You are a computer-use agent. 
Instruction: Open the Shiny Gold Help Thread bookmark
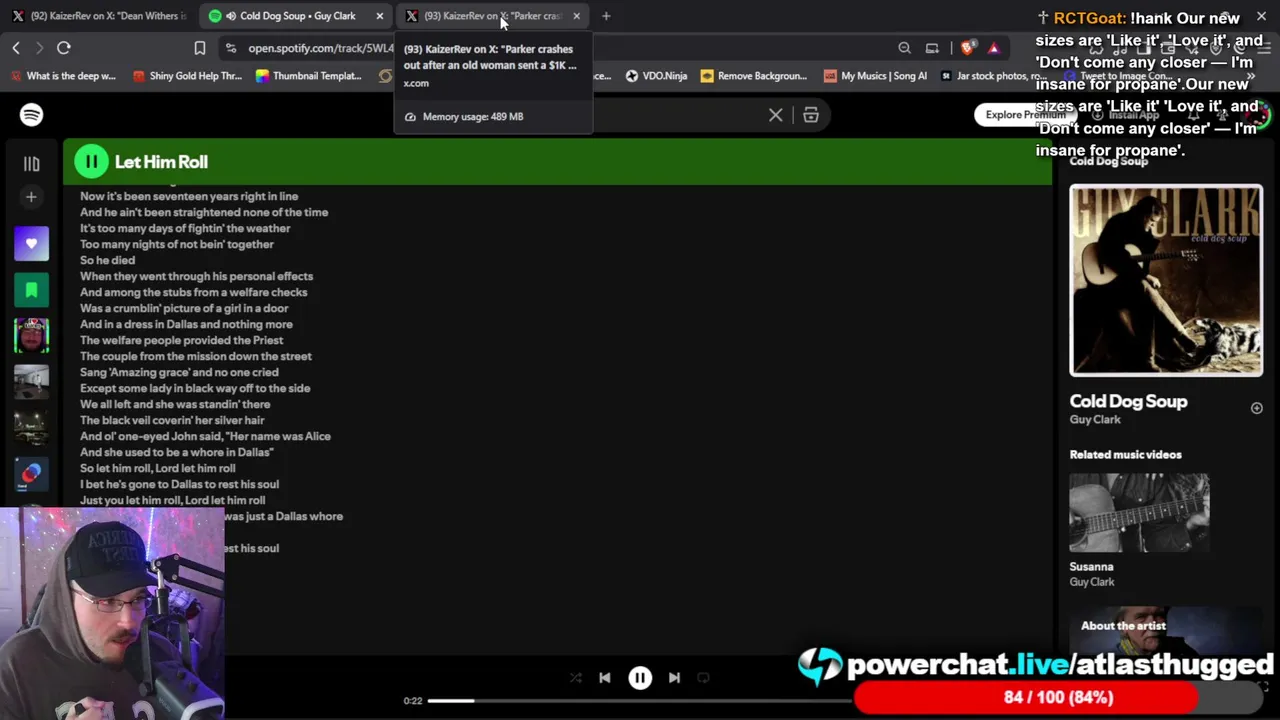coord(187,76)
